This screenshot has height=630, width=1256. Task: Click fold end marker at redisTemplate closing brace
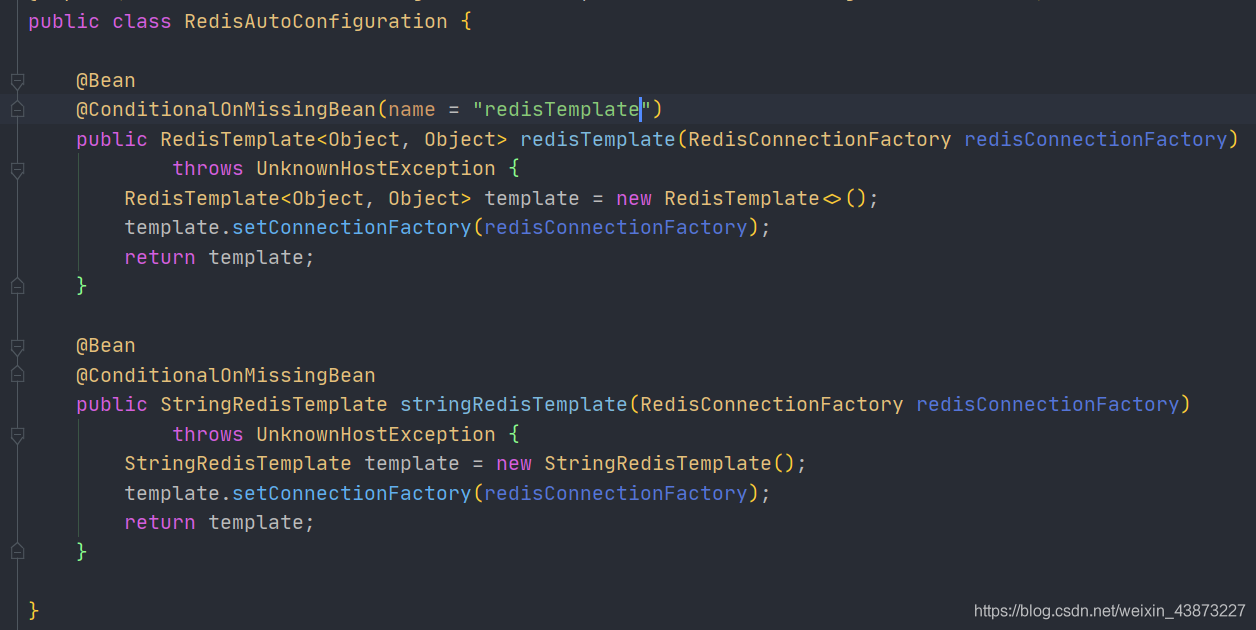pyautogui.click(x=17, y=286)
